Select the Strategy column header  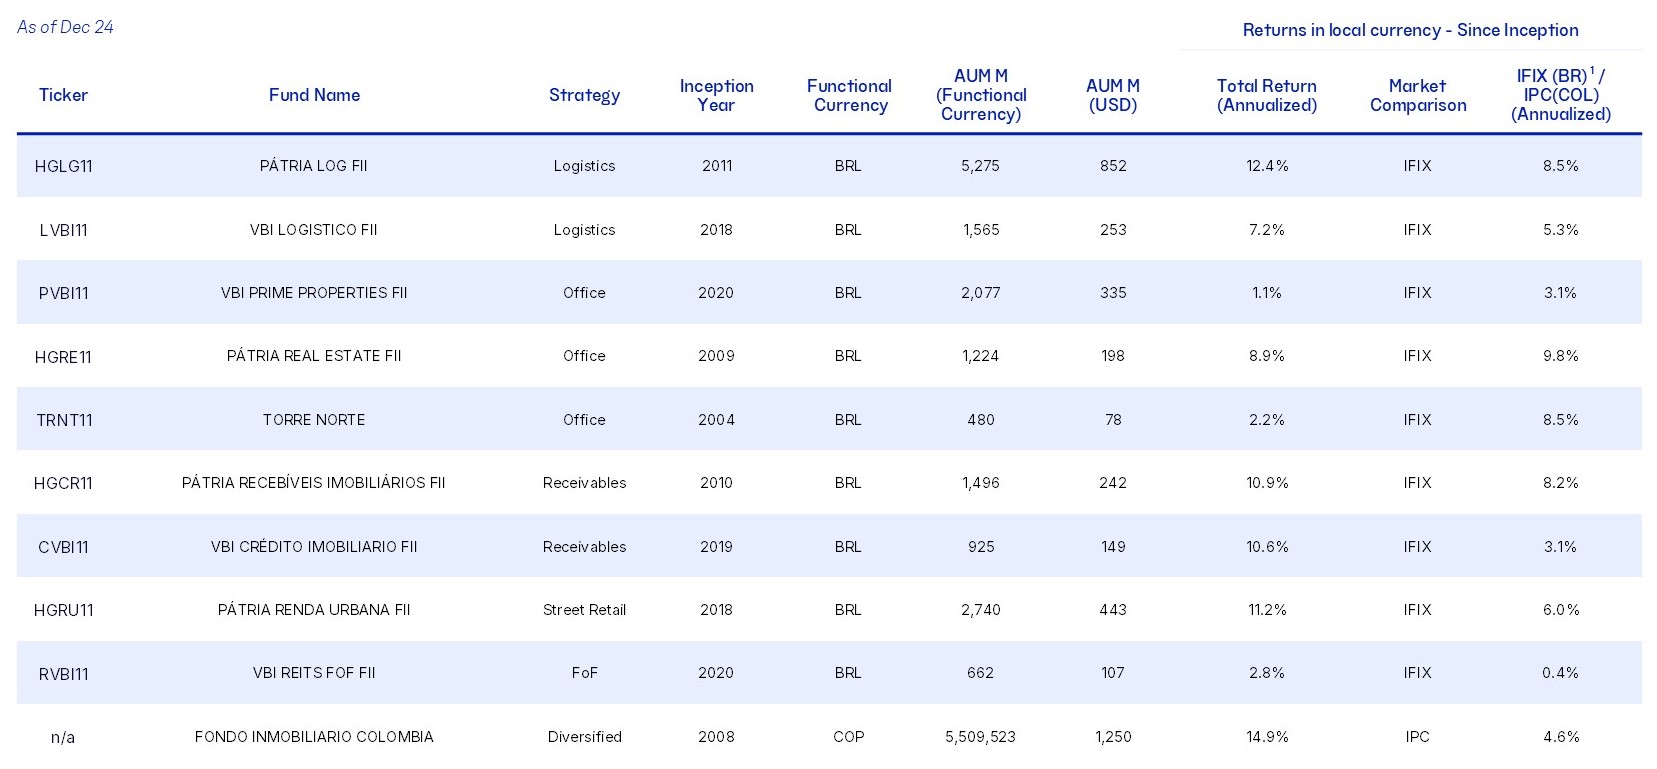pyautogui.click(x=584, y=95)
